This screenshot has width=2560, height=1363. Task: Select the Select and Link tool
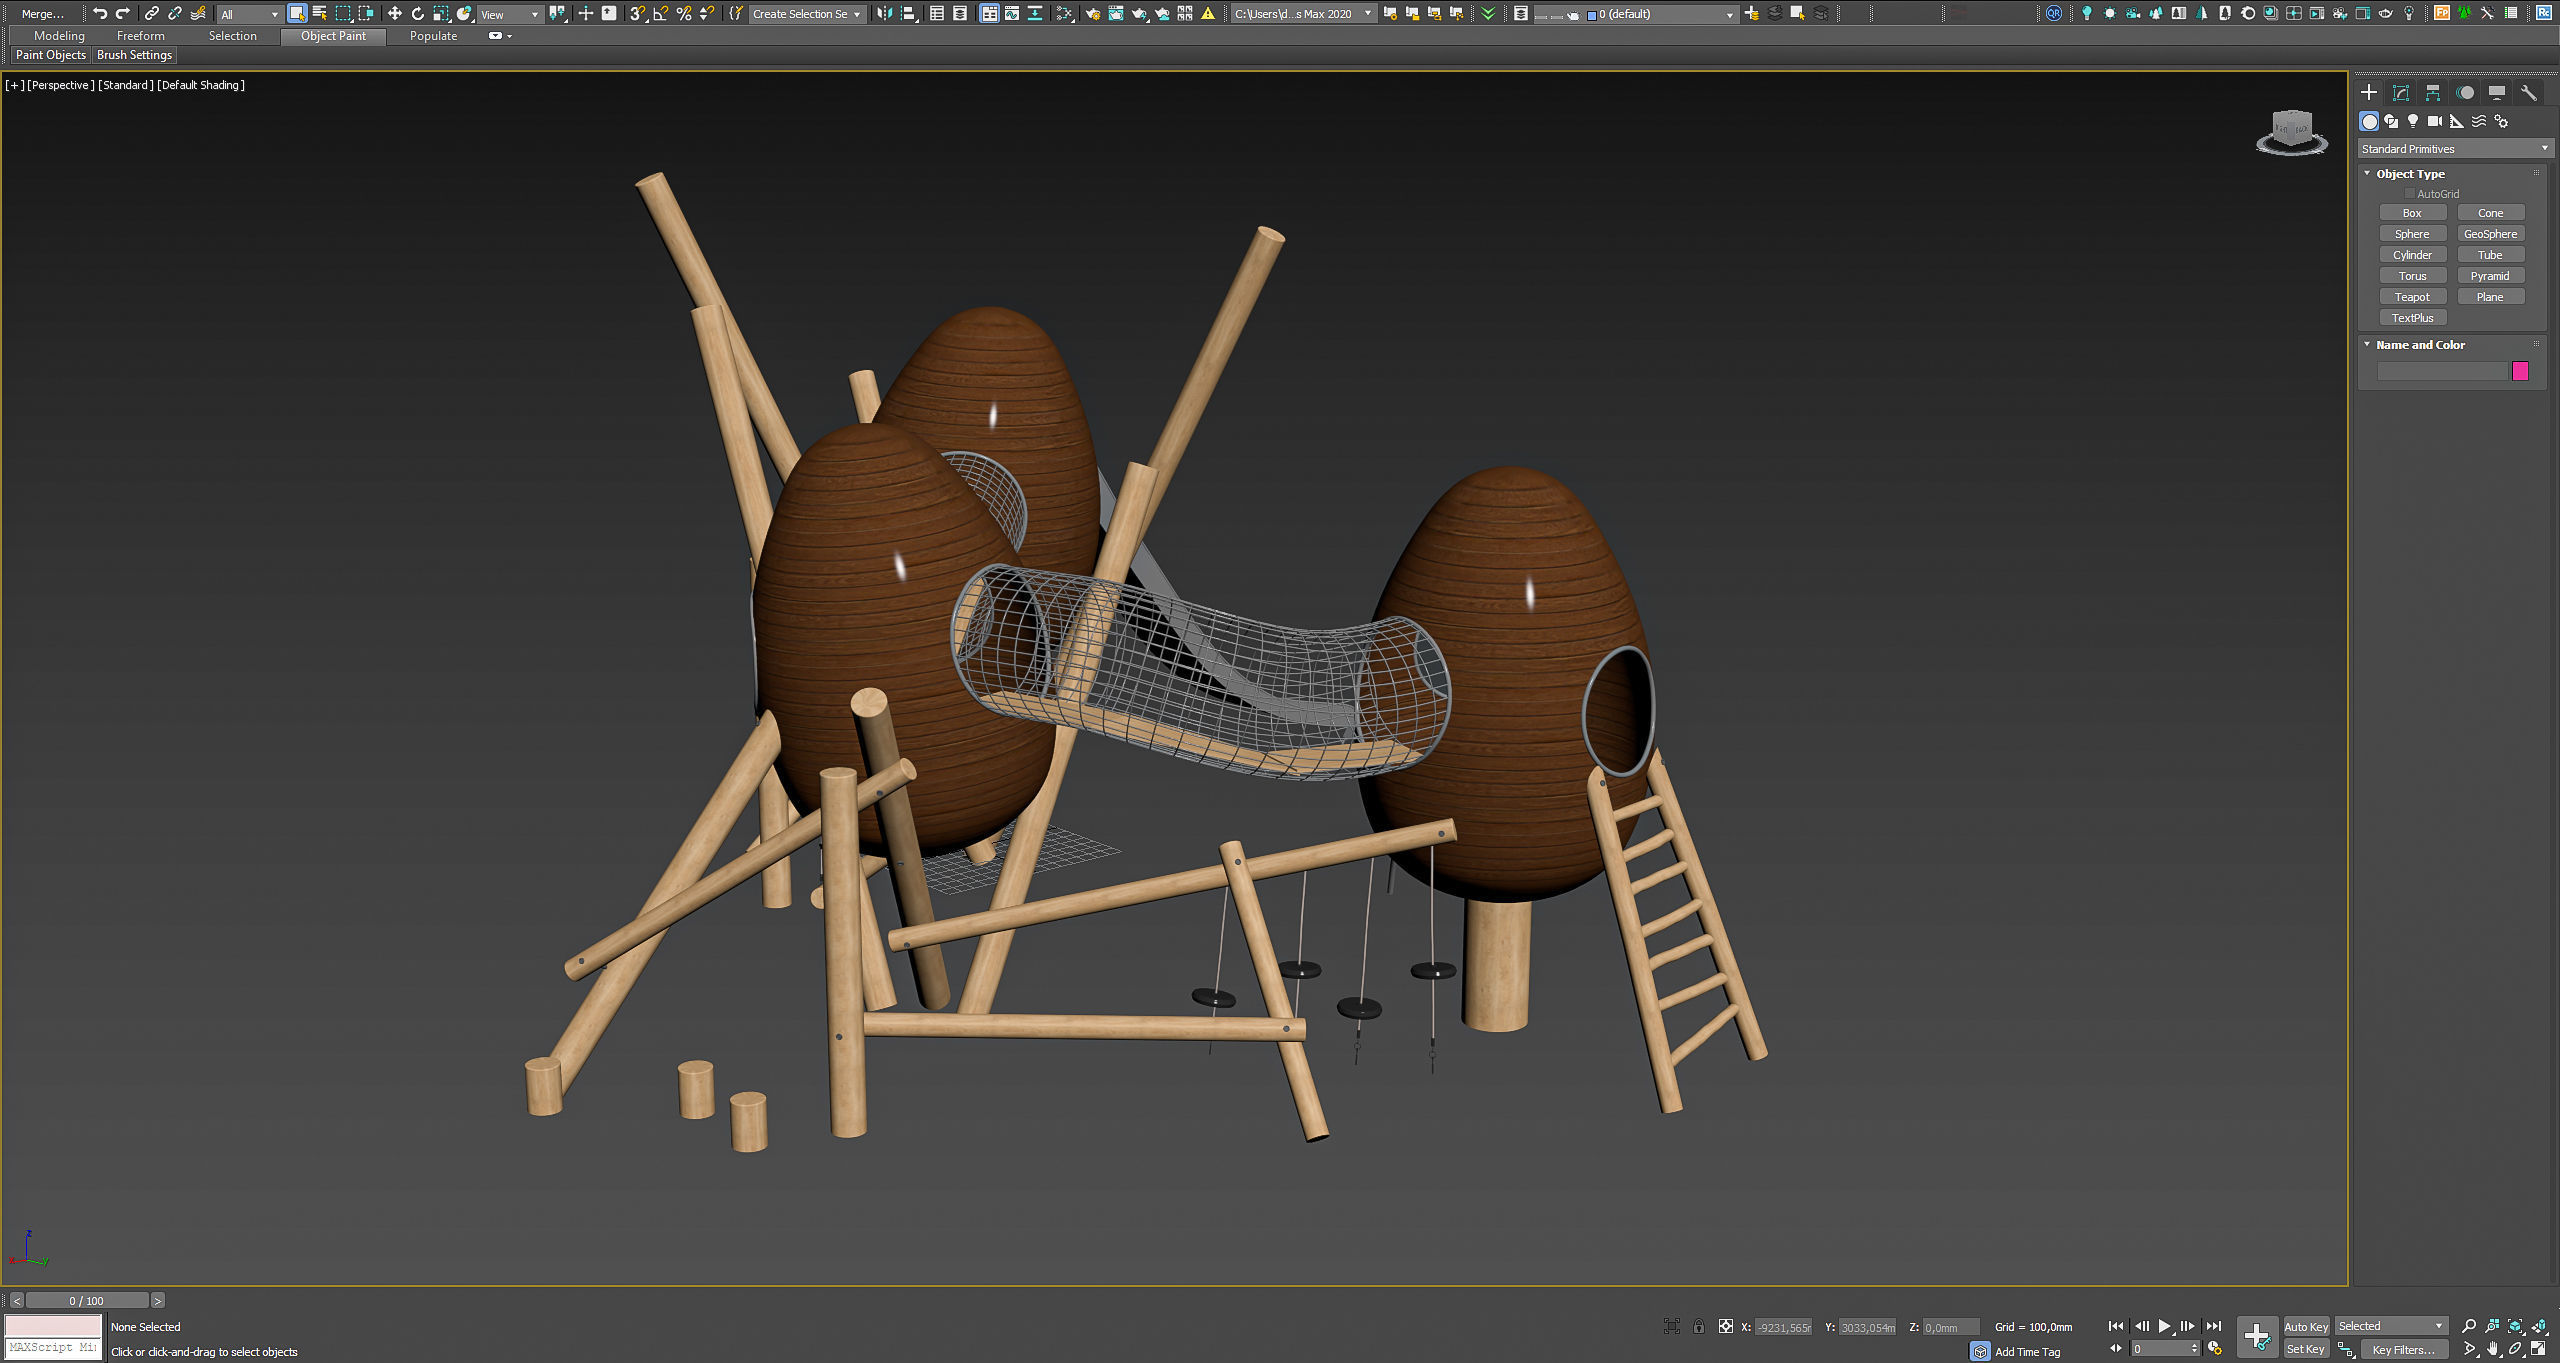click(151, 13)
